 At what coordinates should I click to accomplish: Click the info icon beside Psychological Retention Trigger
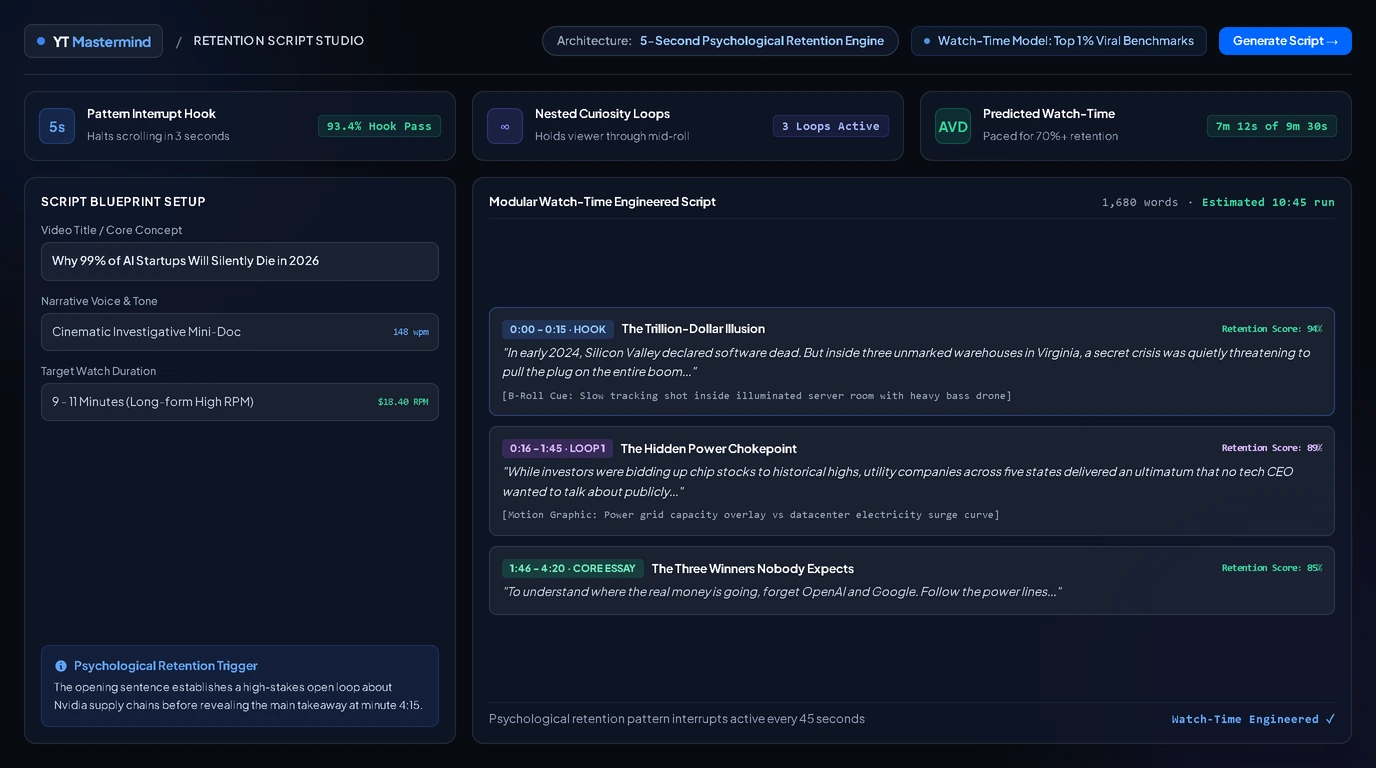click(61, 666)
